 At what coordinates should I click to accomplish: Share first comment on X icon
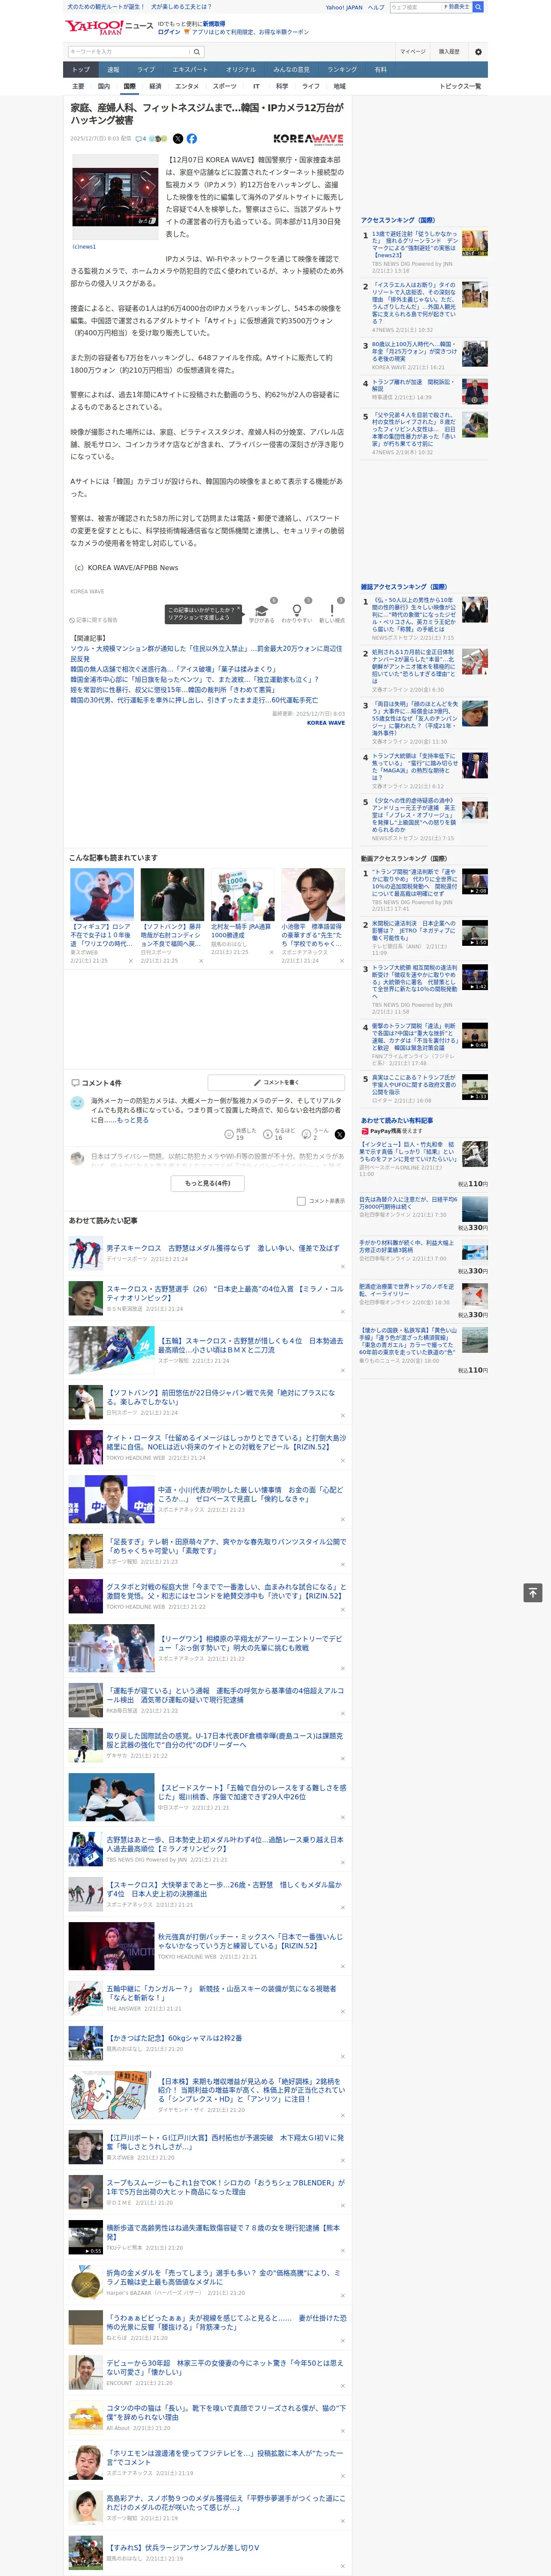coord(339,1134)
